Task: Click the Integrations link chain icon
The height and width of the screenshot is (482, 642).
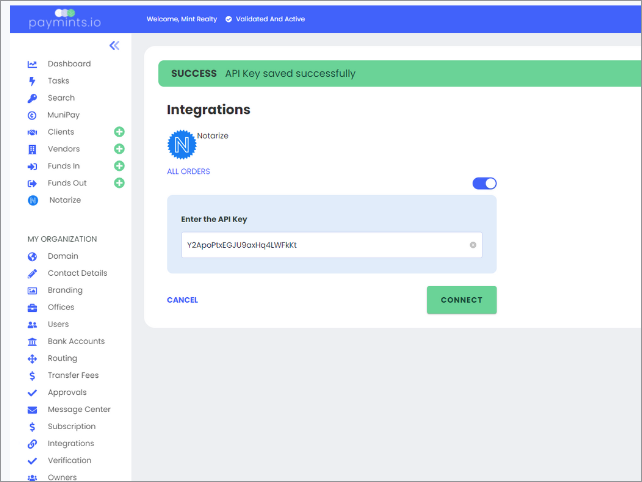Action: (x=32, y=444)
